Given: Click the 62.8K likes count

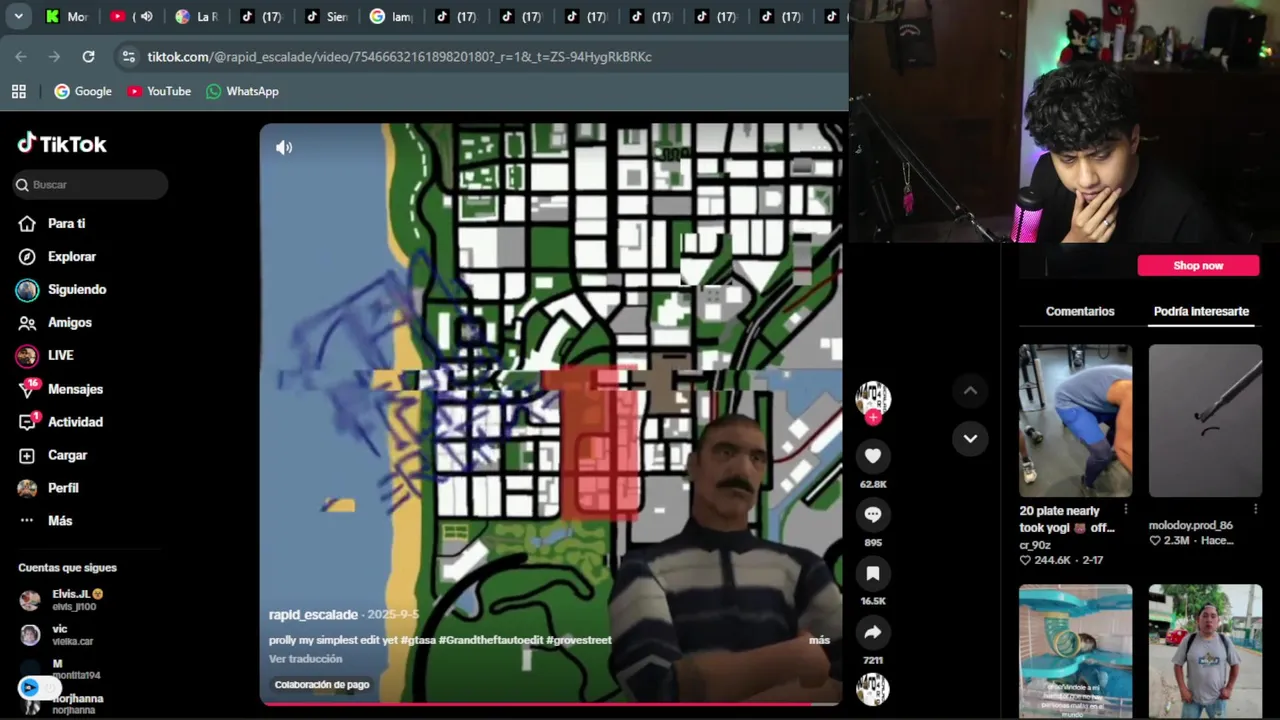Looking at the screenshot, I should point(873,484).
